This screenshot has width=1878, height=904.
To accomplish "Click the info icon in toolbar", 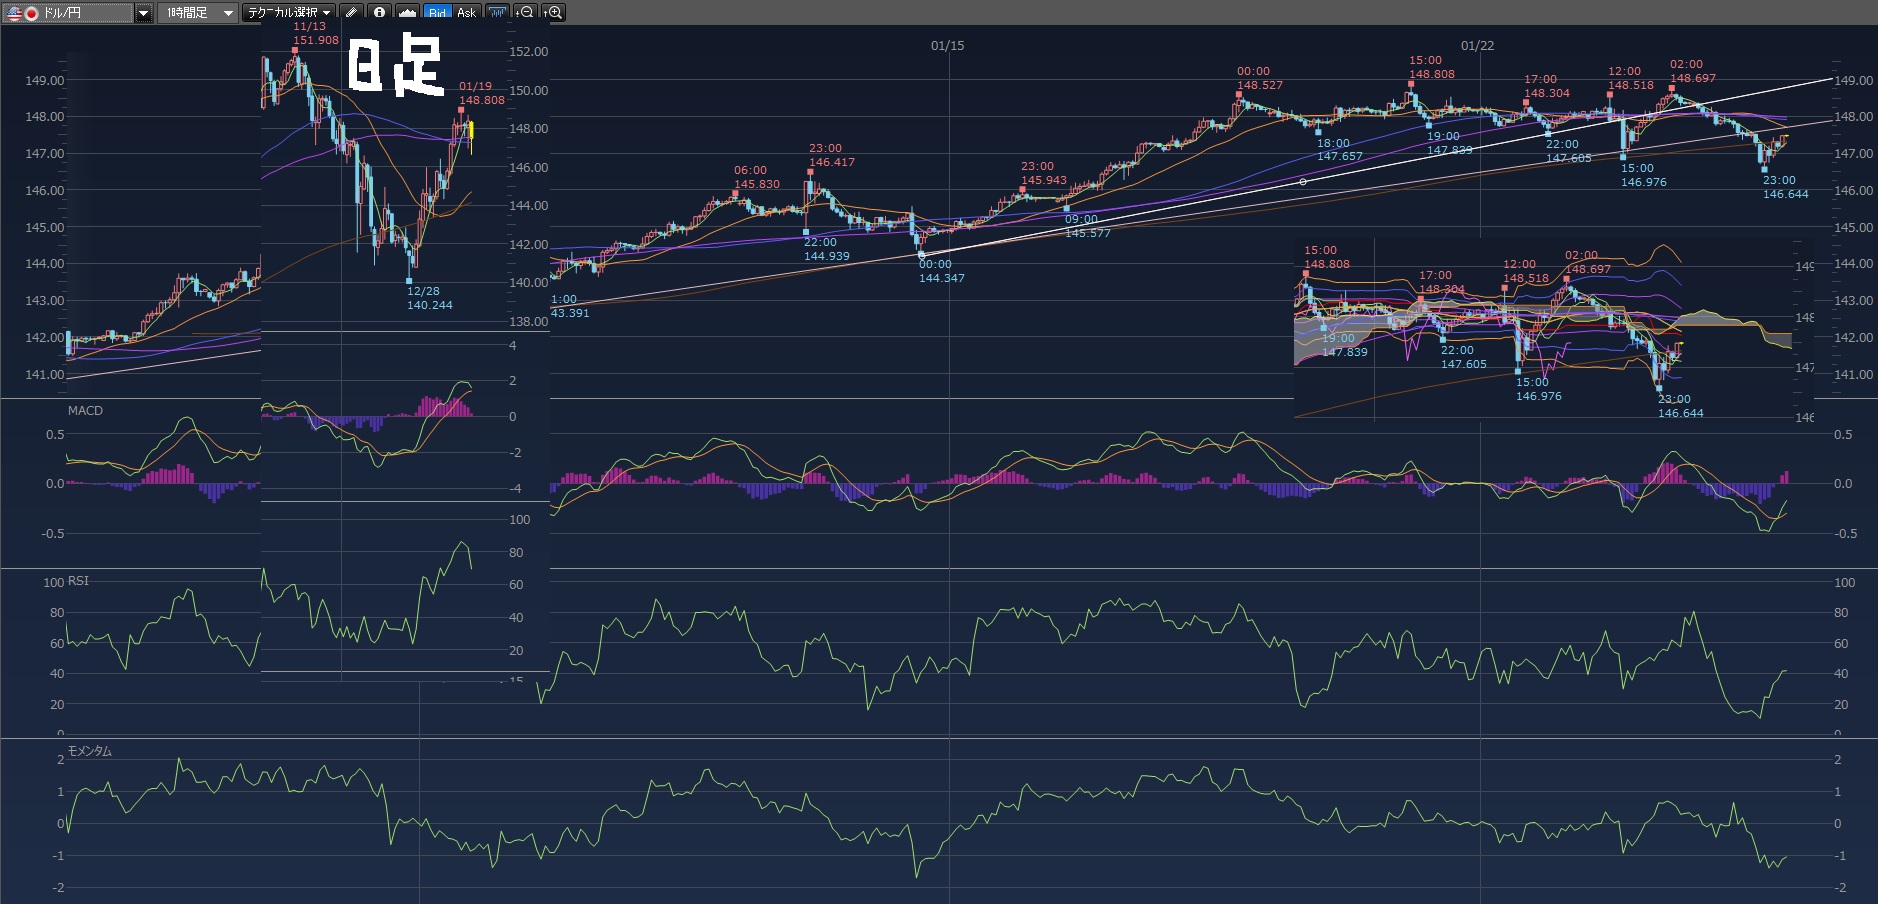I will point(379,13).
